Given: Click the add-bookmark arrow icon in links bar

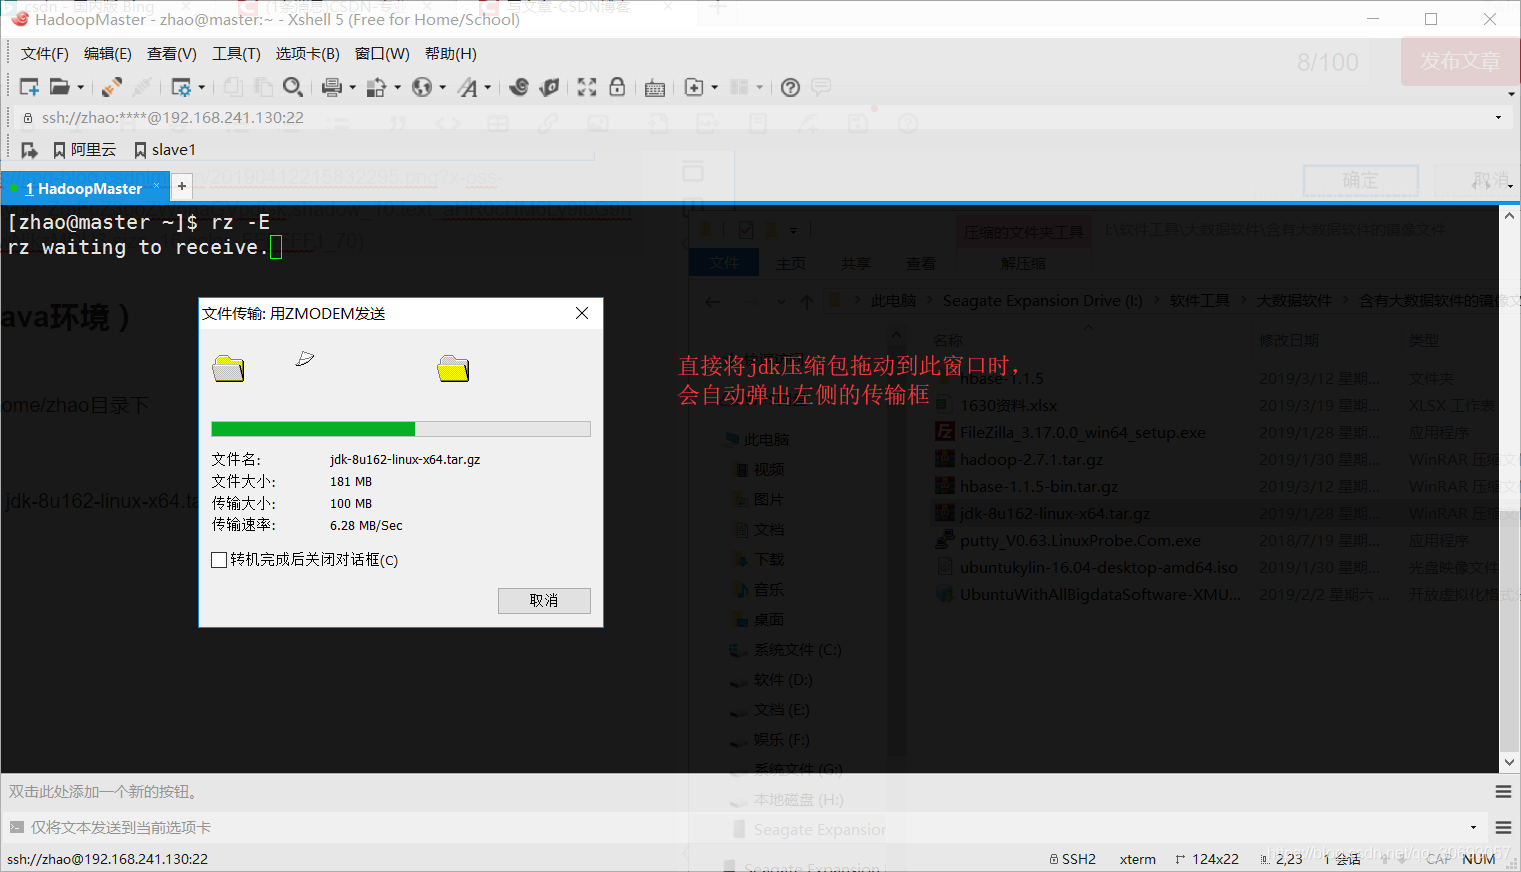Looking at the screenshot, I should pyautogui.click(x=30, y=150).
